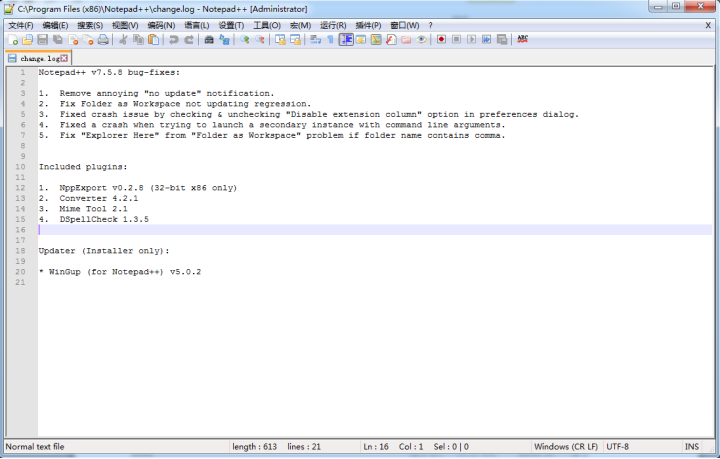Save the file with the floppy icon
Viewport: 720px width, 459px height.
click(x=43, y=40)
